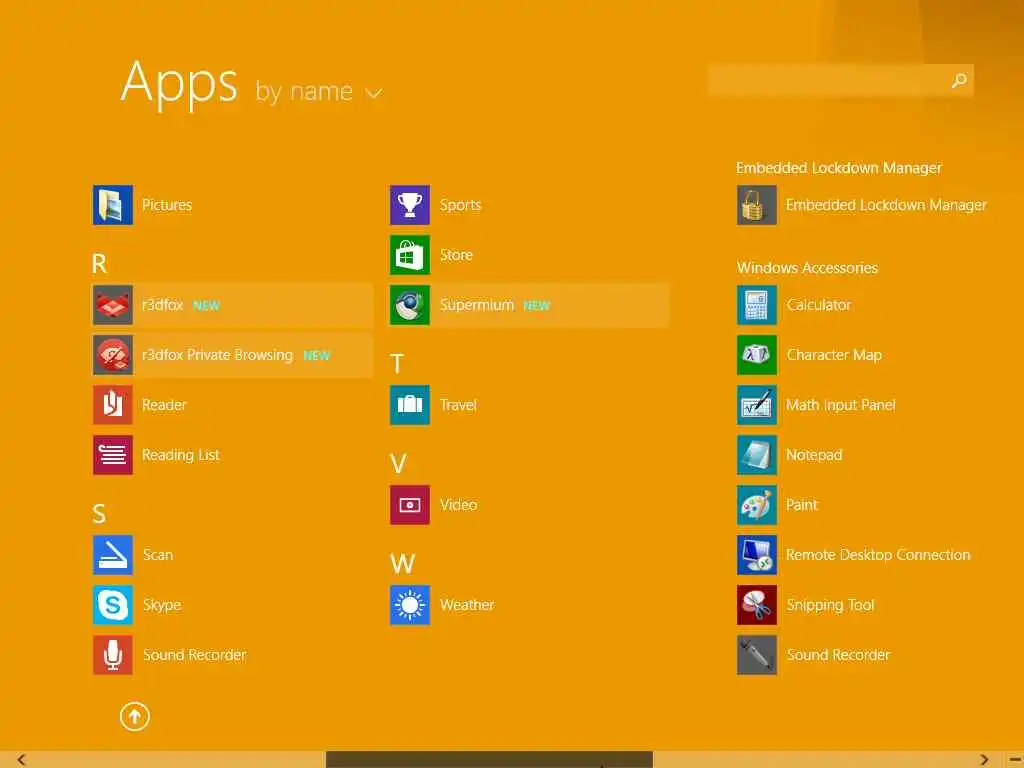Launch the Snipping Tool icon
The image size is (1024, 768).
click(757, 605)
